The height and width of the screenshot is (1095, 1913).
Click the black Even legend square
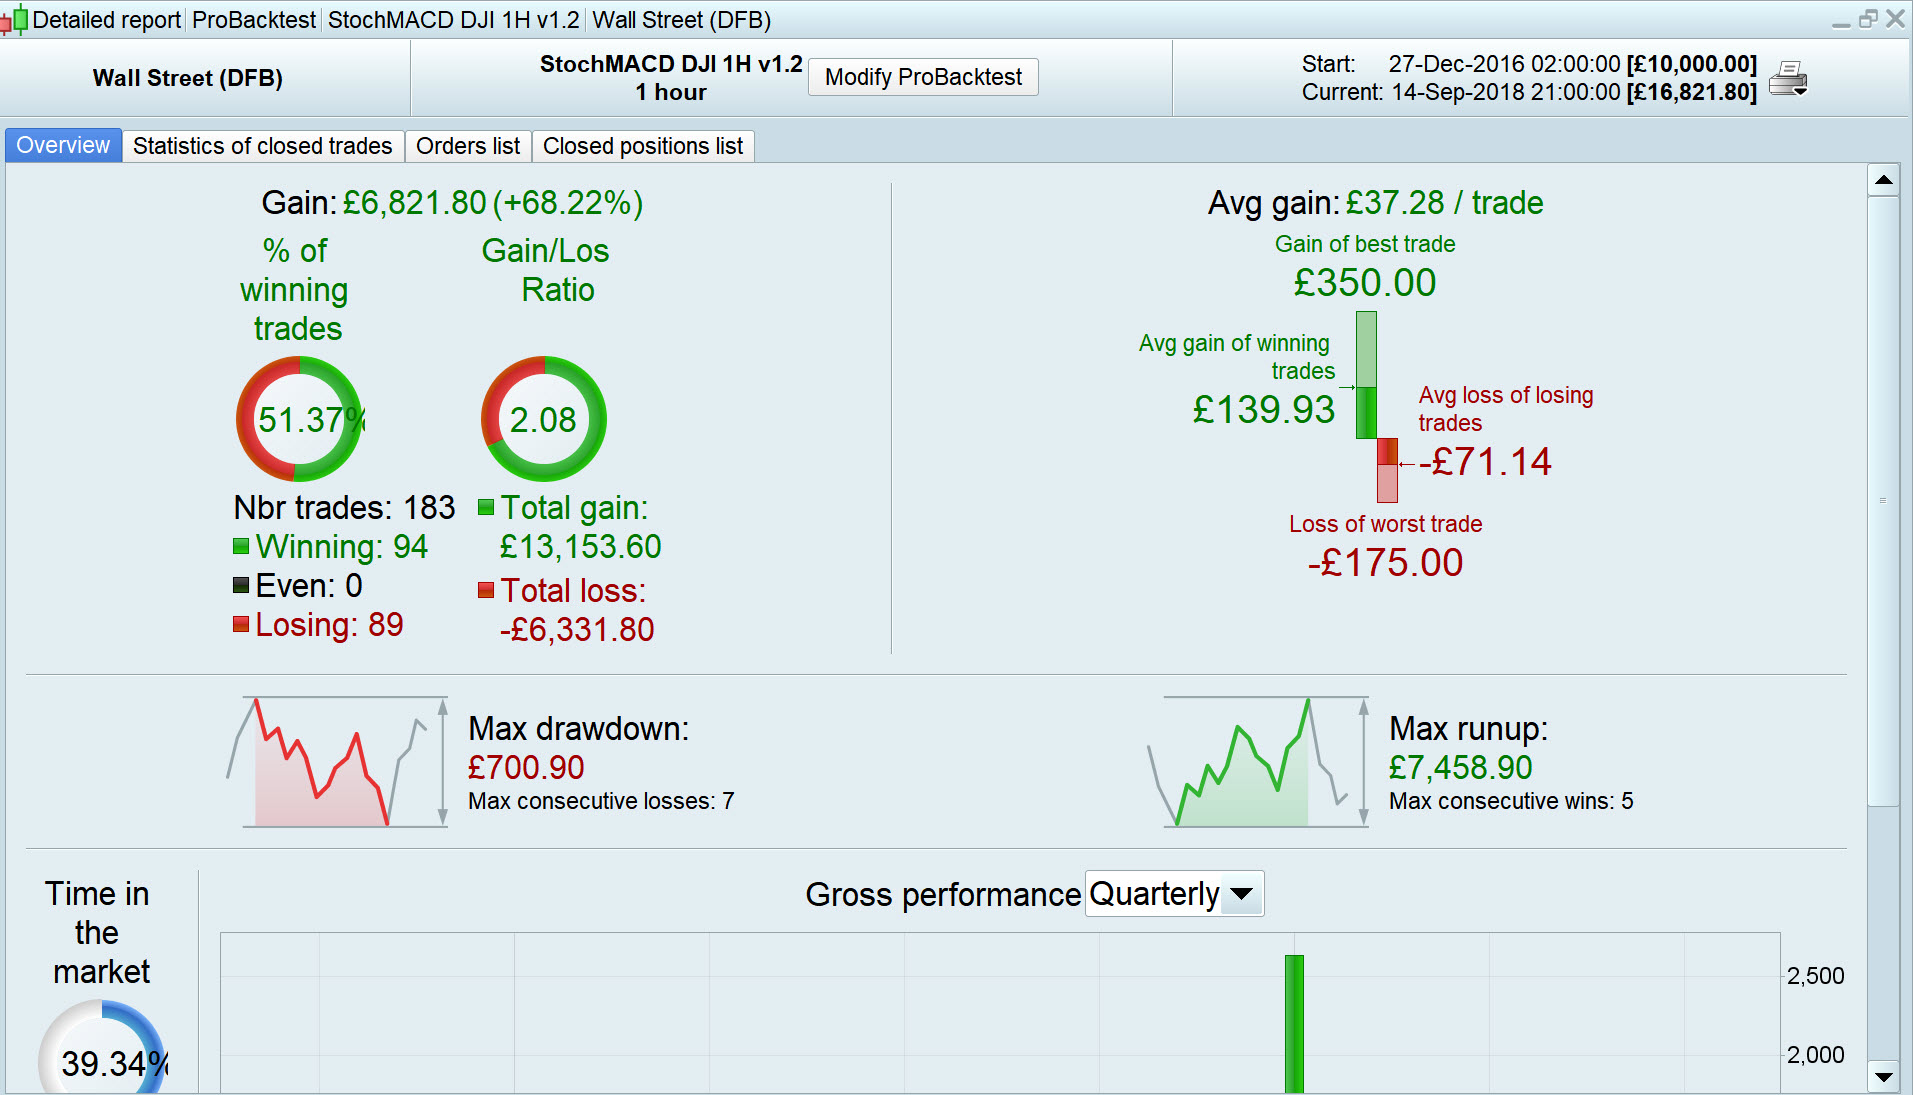tap(241, 585)
